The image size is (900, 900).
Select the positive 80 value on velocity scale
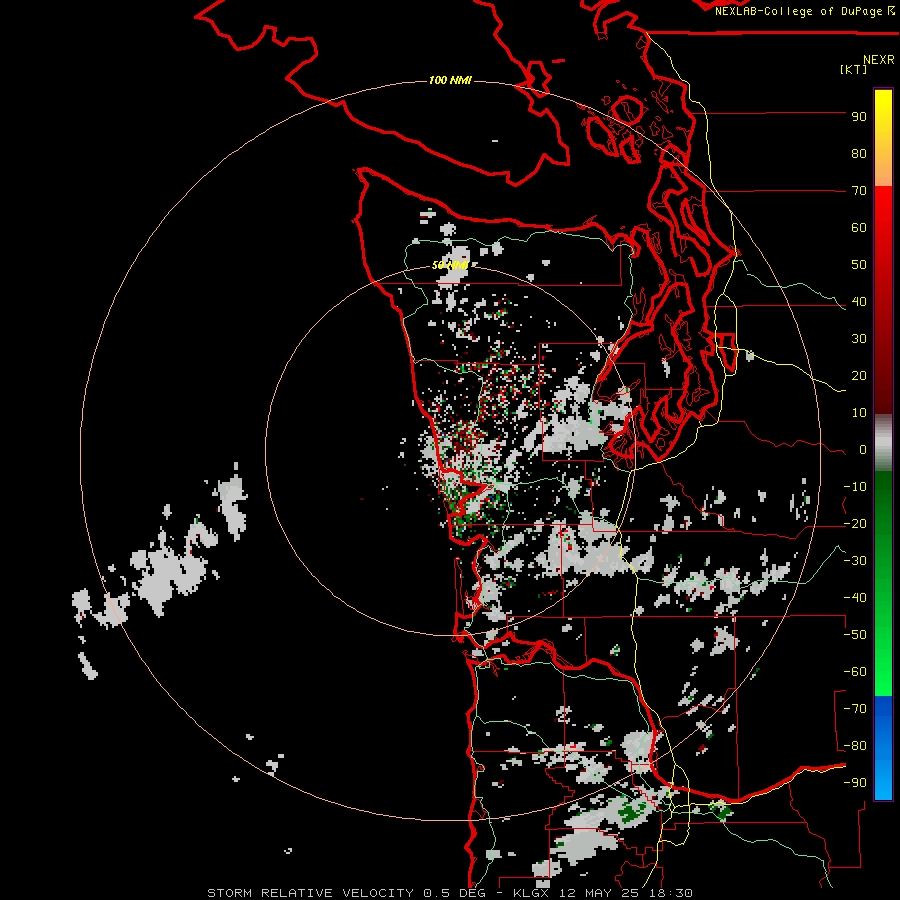859,154
